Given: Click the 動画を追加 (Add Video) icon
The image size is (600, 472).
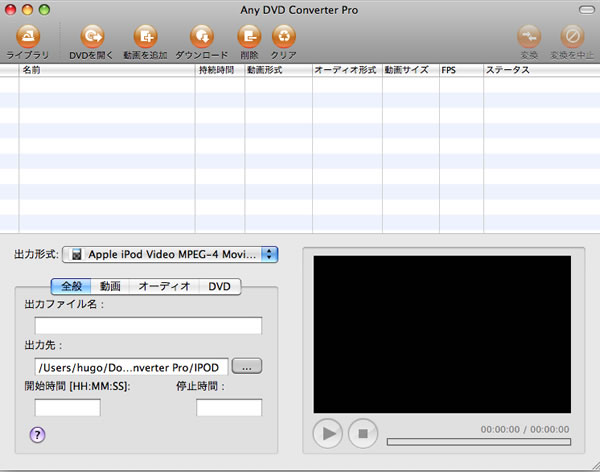Looking at the screenshot, I should [x=145, y=37].
